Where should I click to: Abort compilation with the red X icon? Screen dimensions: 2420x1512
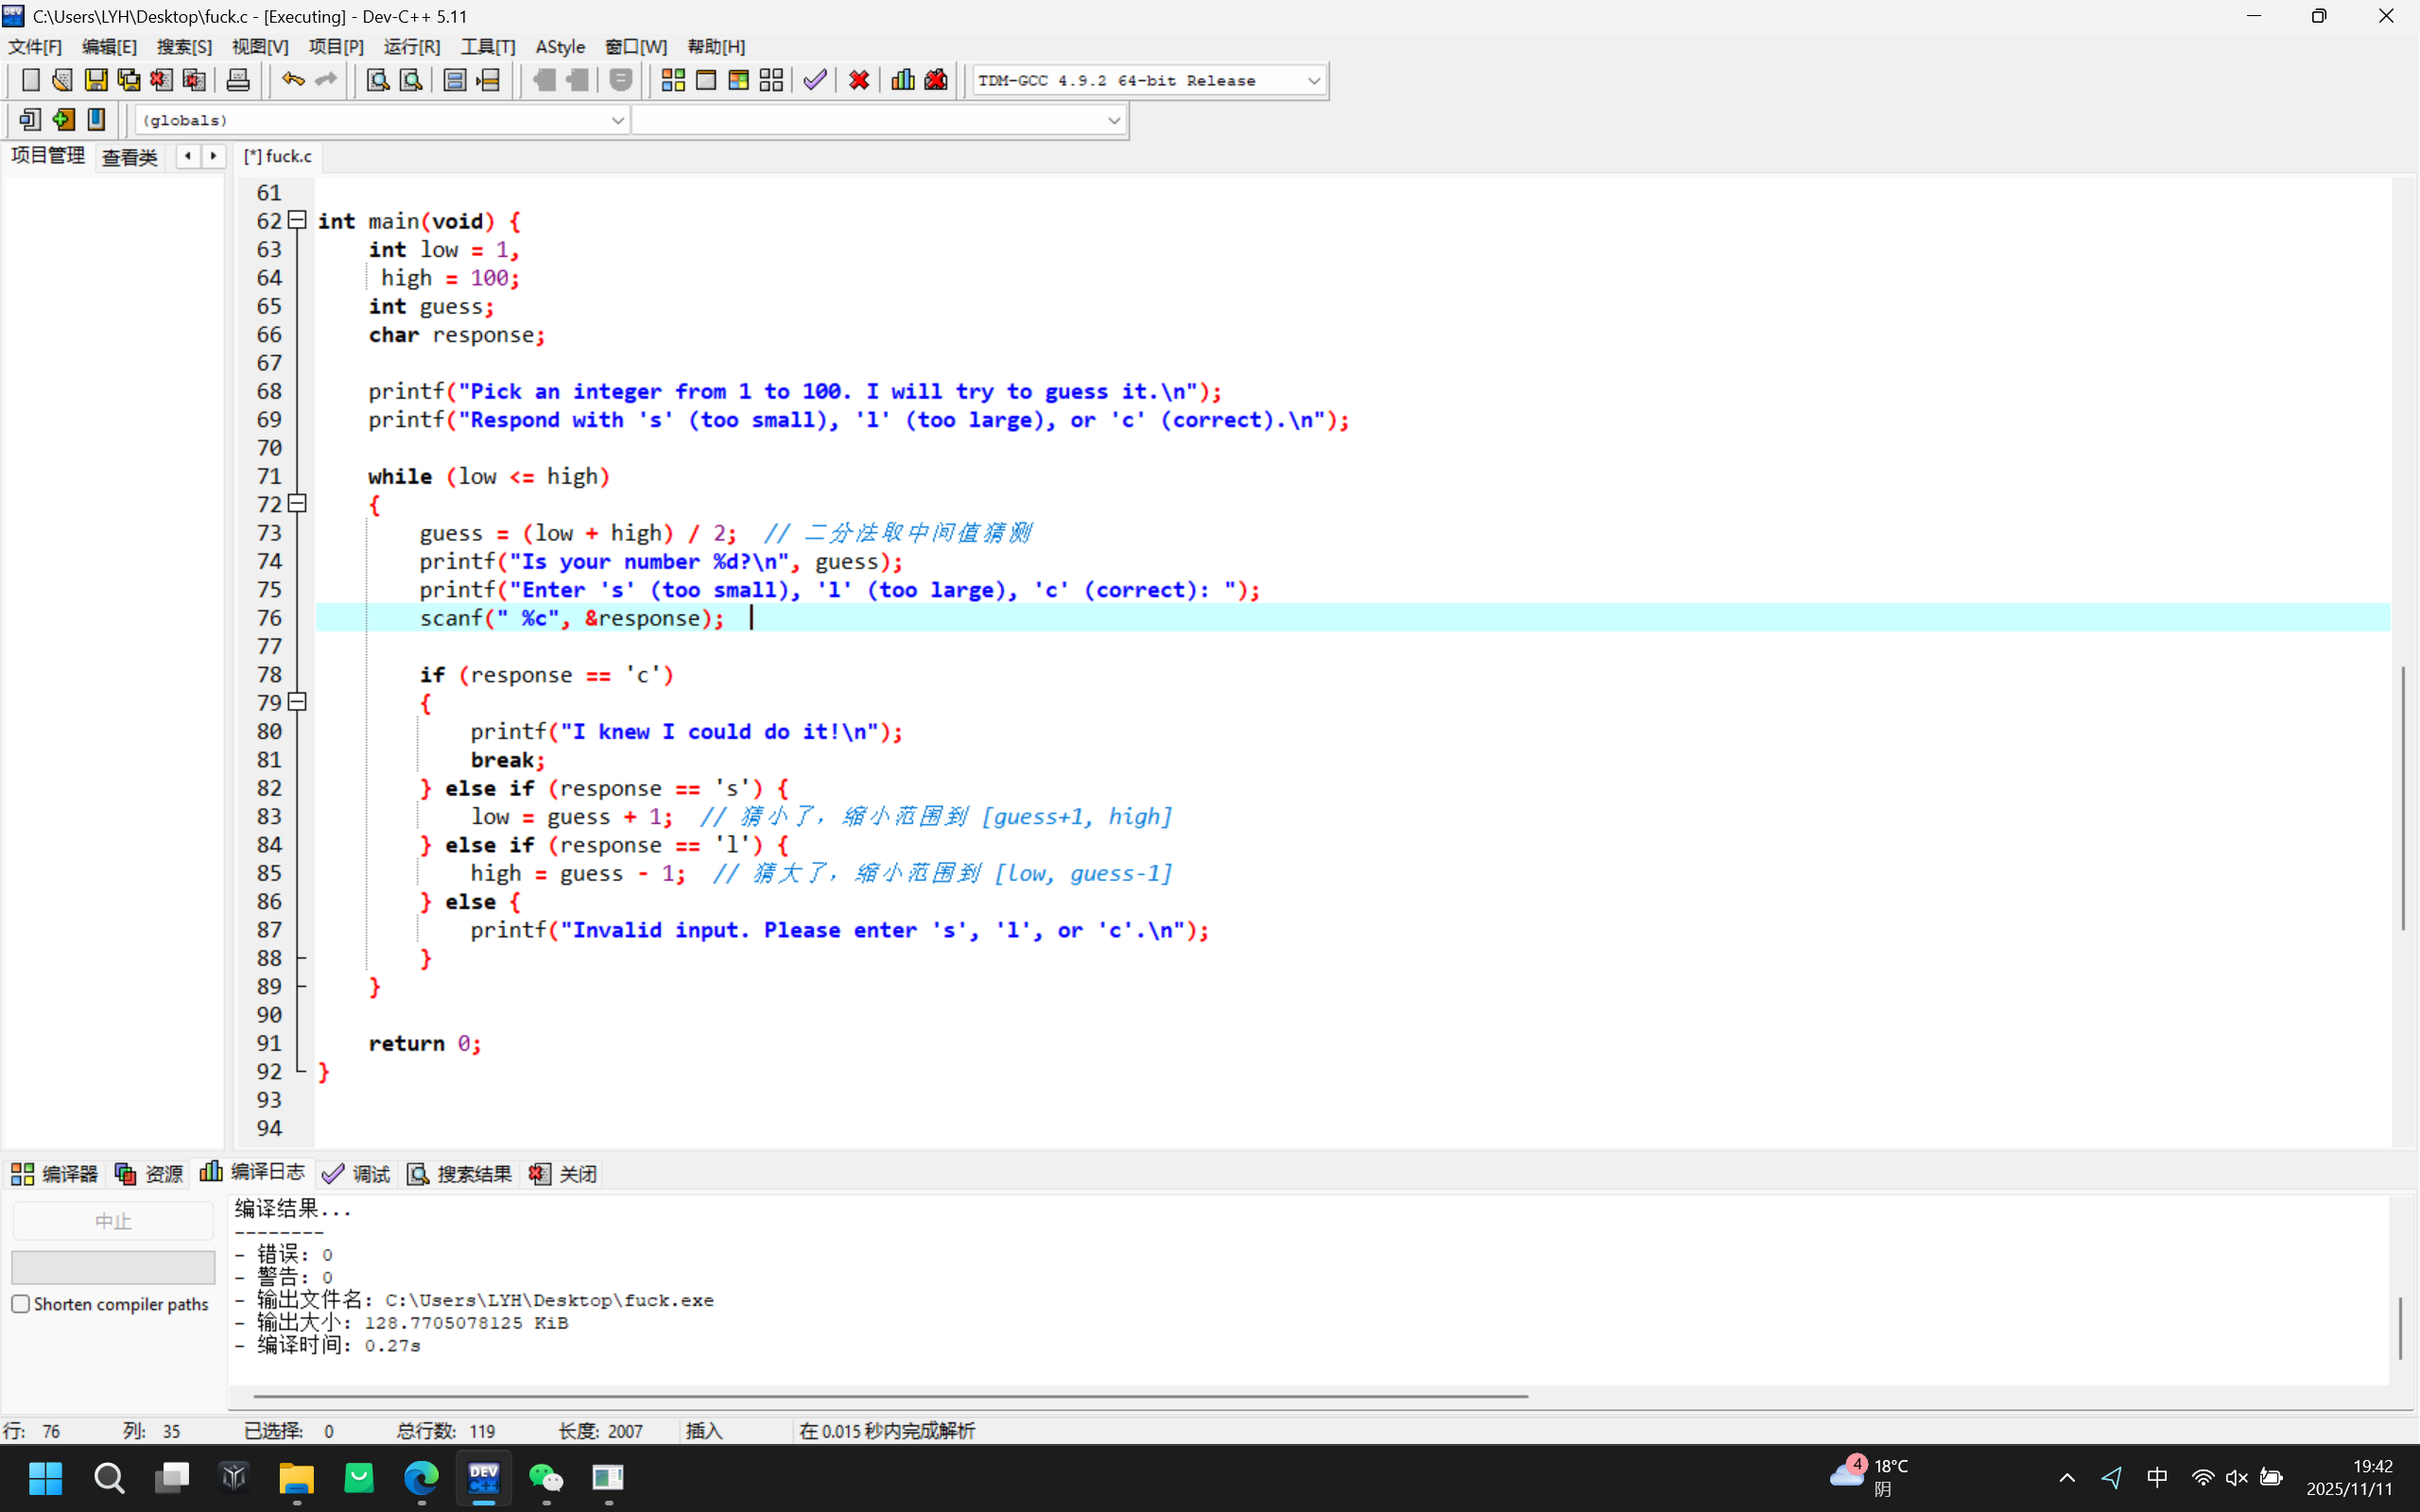pos(858,80)
